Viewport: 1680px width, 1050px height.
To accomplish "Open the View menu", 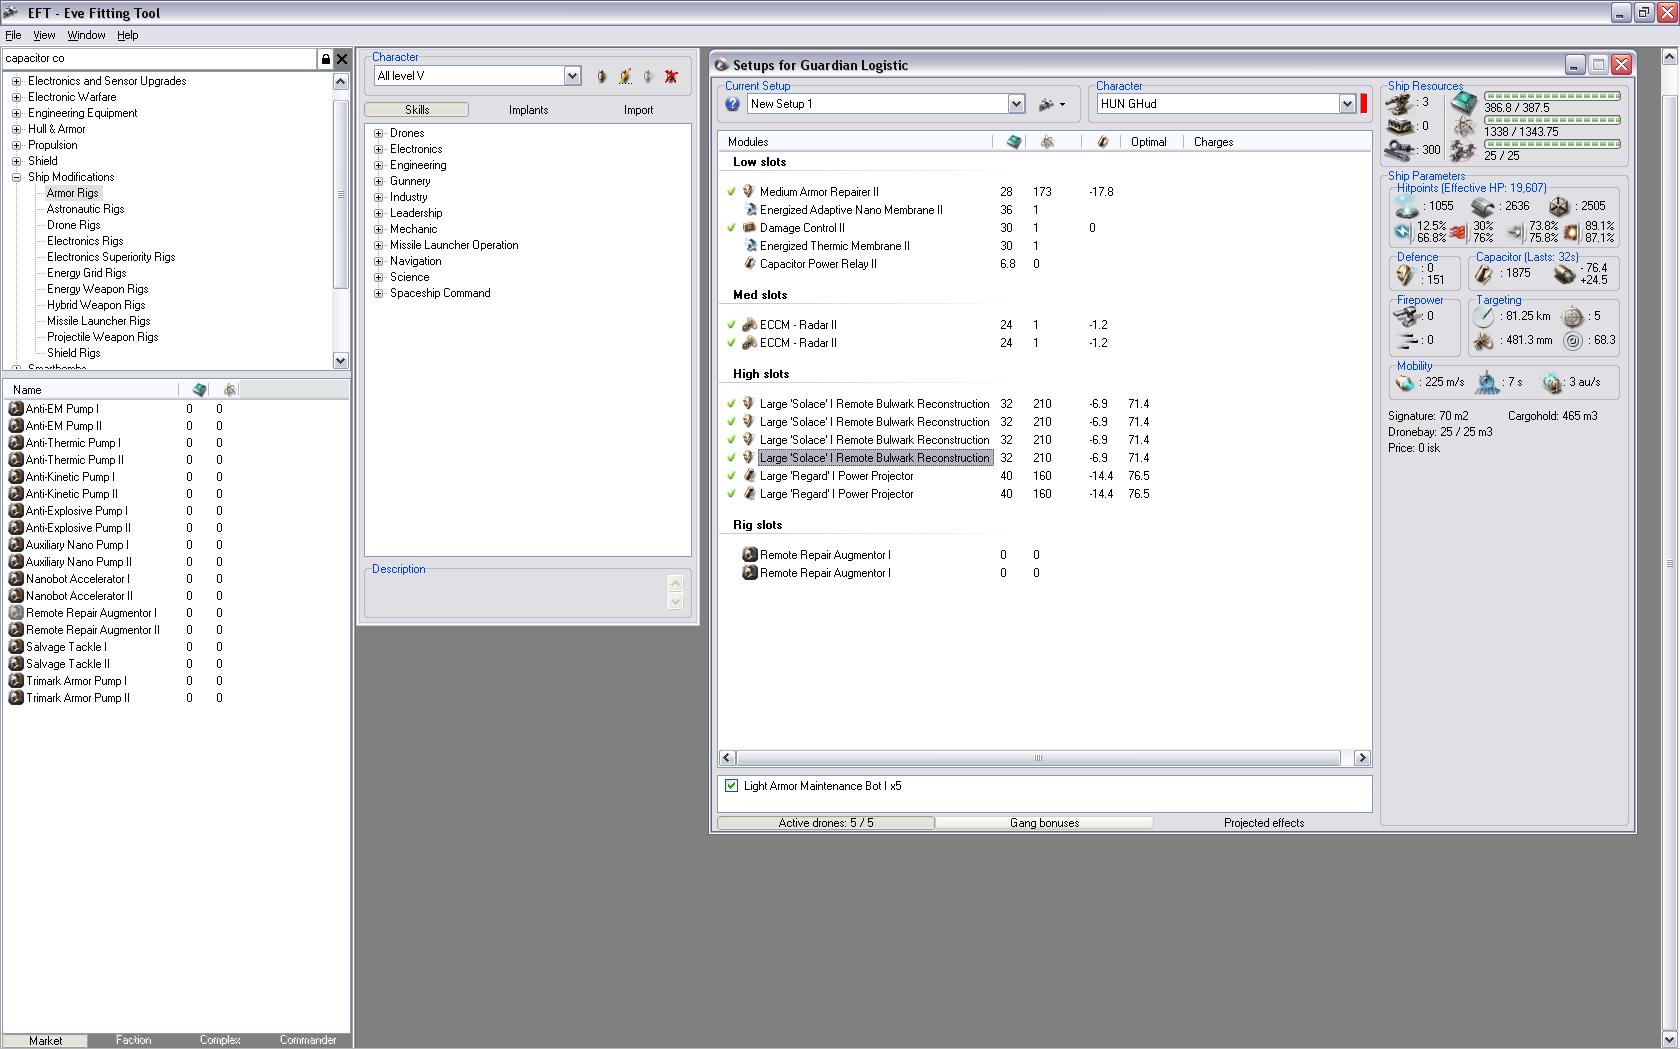I will 44,35.
